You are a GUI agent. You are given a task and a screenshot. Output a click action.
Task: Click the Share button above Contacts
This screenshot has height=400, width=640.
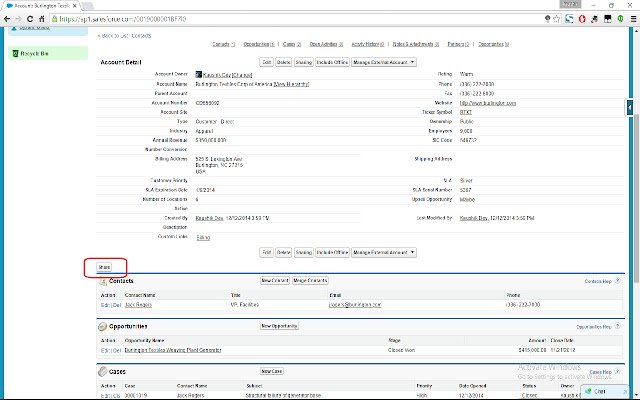coord(104,267)
